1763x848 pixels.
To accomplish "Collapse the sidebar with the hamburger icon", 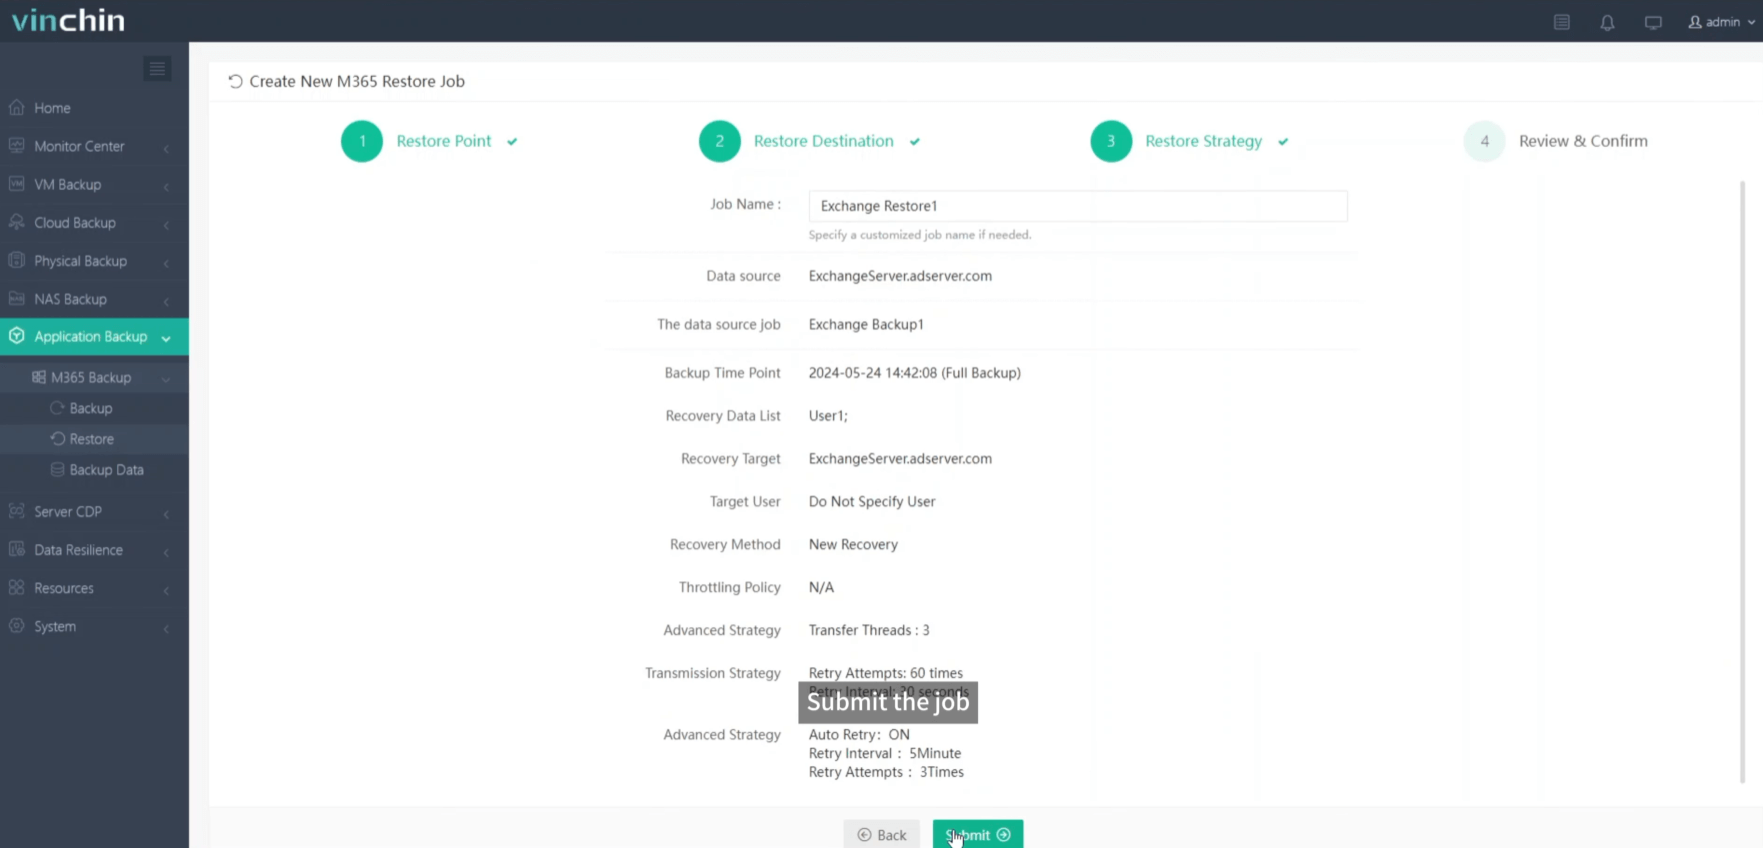I will (x=157, y=68).
